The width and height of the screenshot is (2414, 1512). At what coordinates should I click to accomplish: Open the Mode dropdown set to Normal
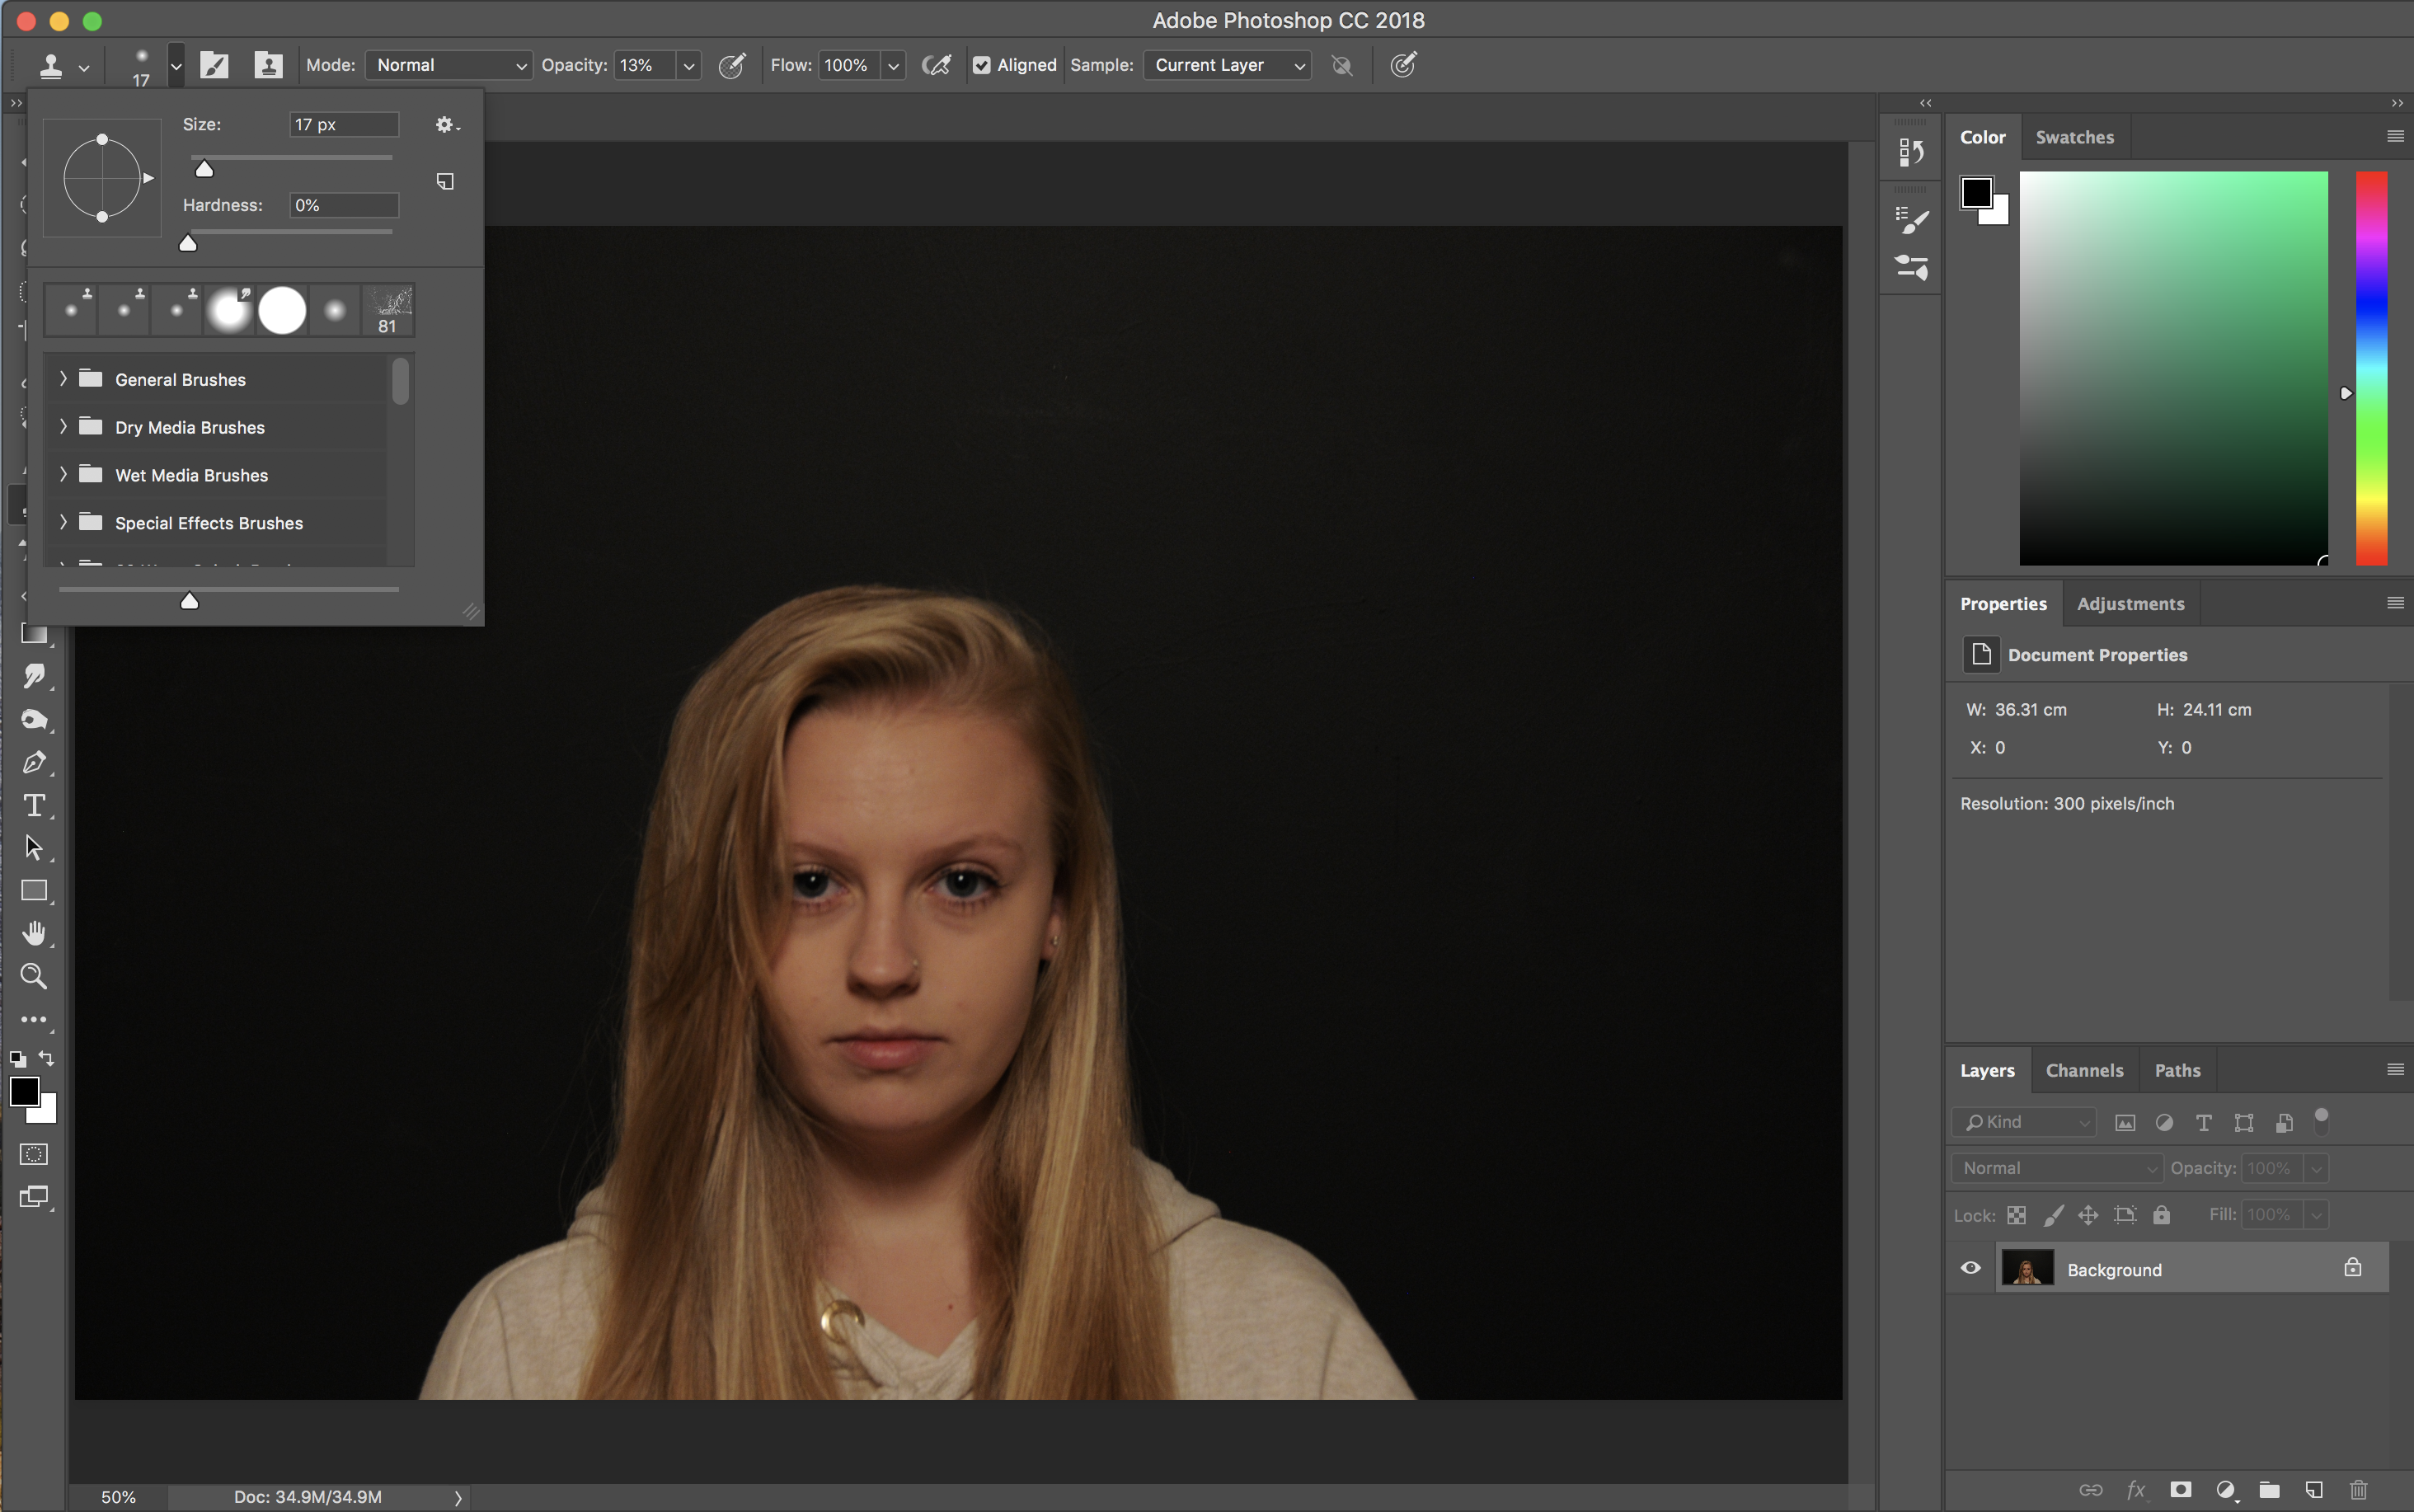[448, 66]
